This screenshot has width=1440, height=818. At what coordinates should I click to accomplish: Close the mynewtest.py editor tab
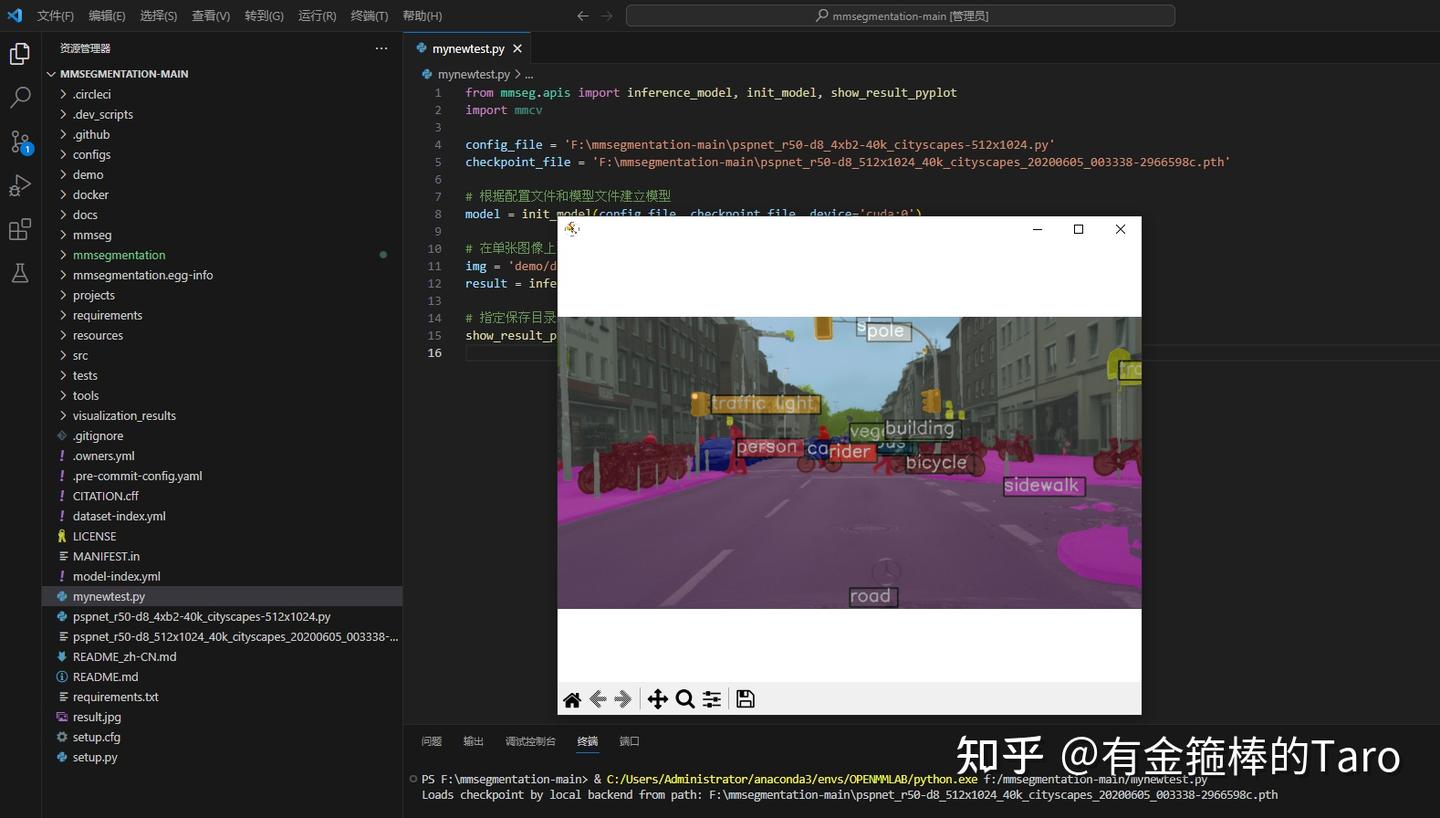[517, 49]
